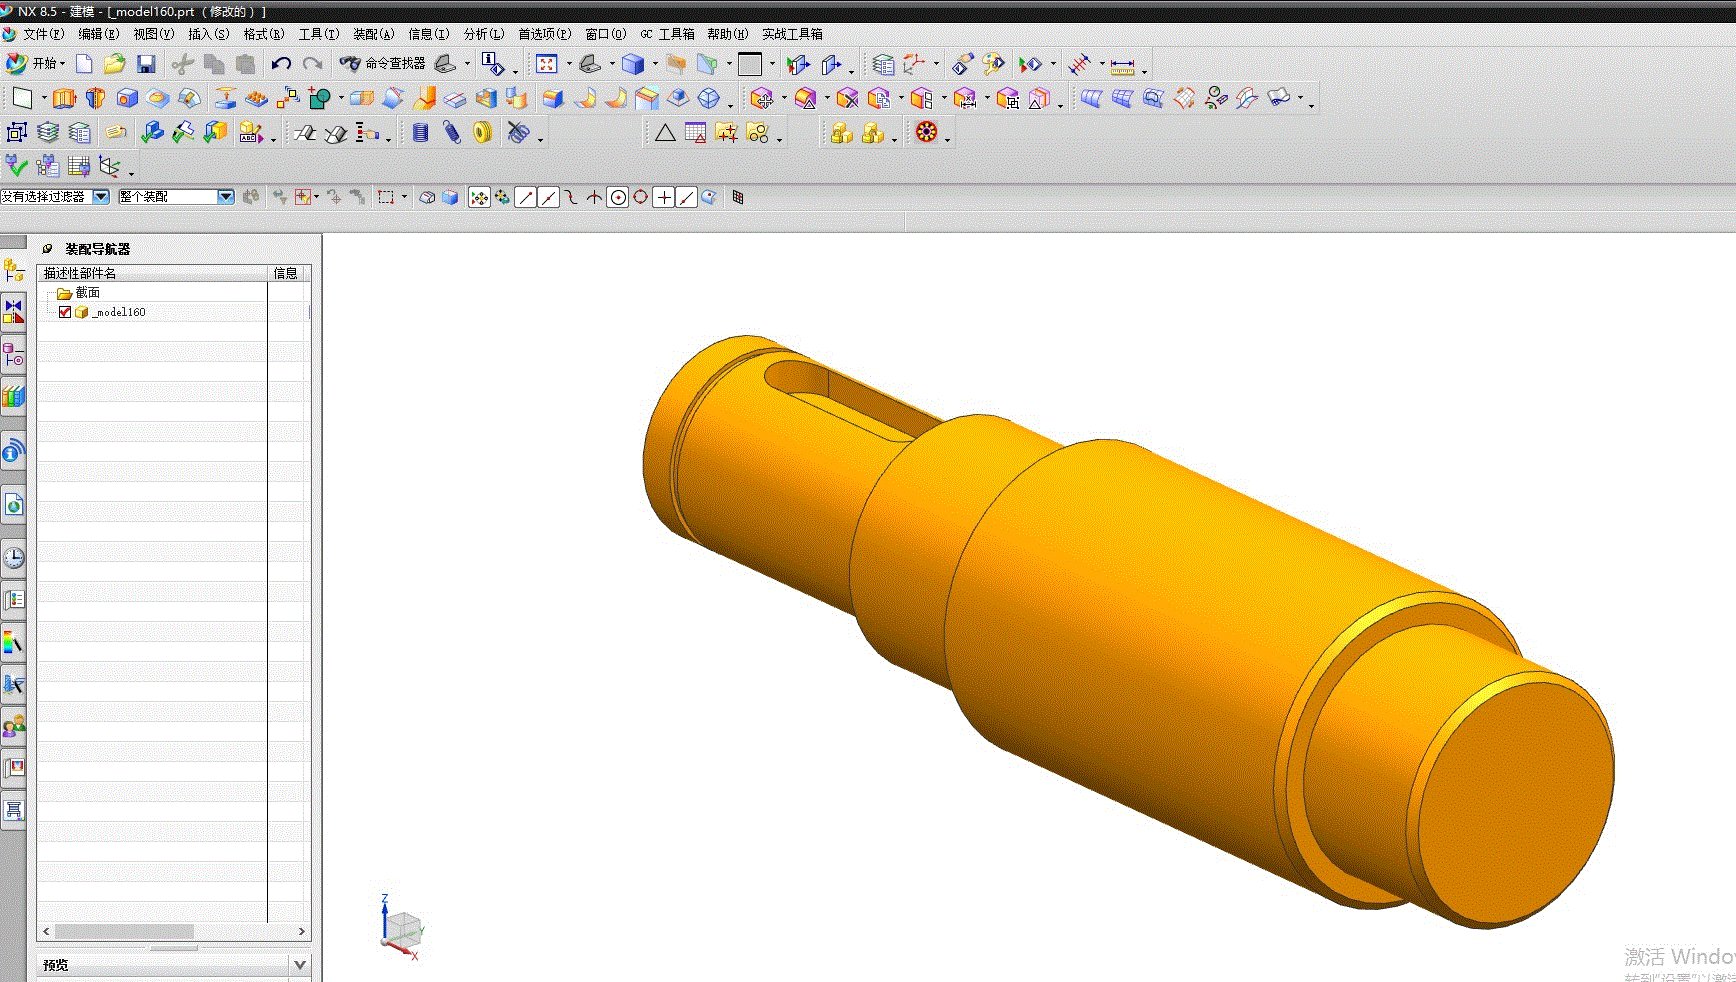The image size is (1736, 982).
Task: Click the Move Face icon
Action: pyautogui.click(x=761, y=98)
